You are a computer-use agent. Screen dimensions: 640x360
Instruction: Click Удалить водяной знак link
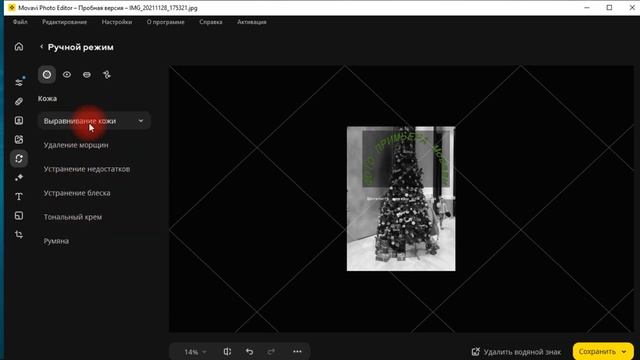[x=516, y=351]
